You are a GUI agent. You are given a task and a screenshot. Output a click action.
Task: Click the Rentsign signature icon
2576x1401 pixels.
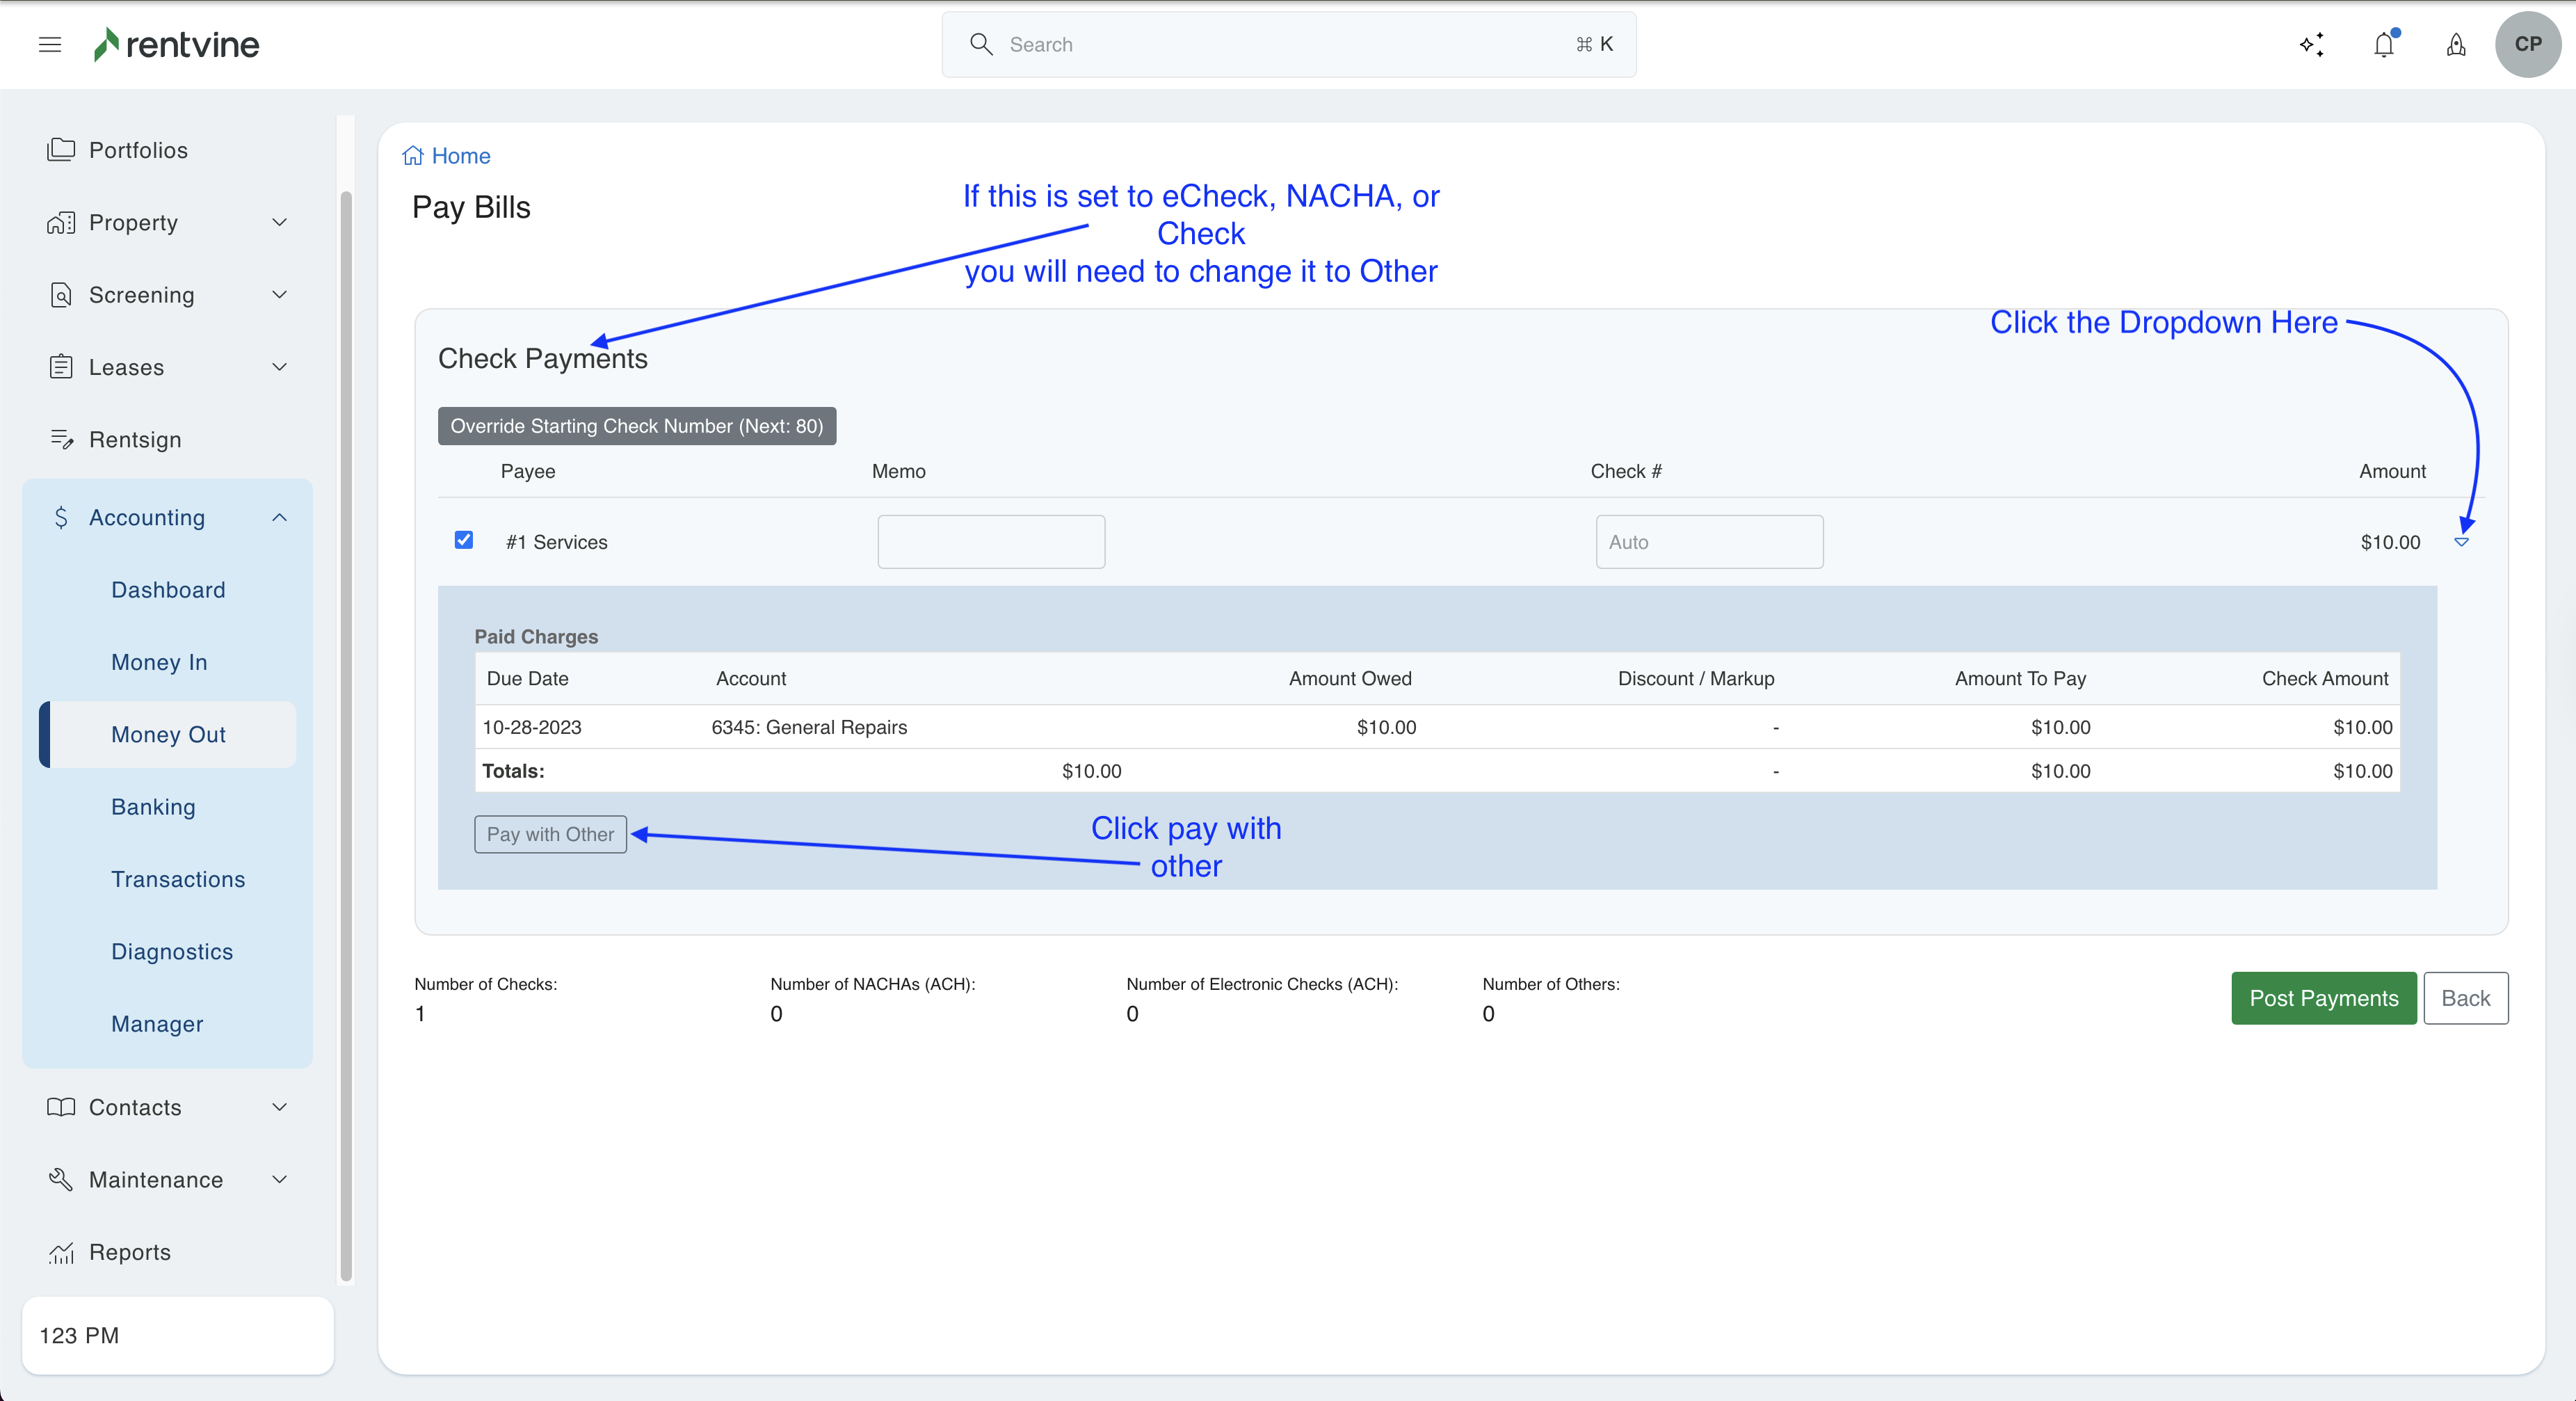click(61, 439)
